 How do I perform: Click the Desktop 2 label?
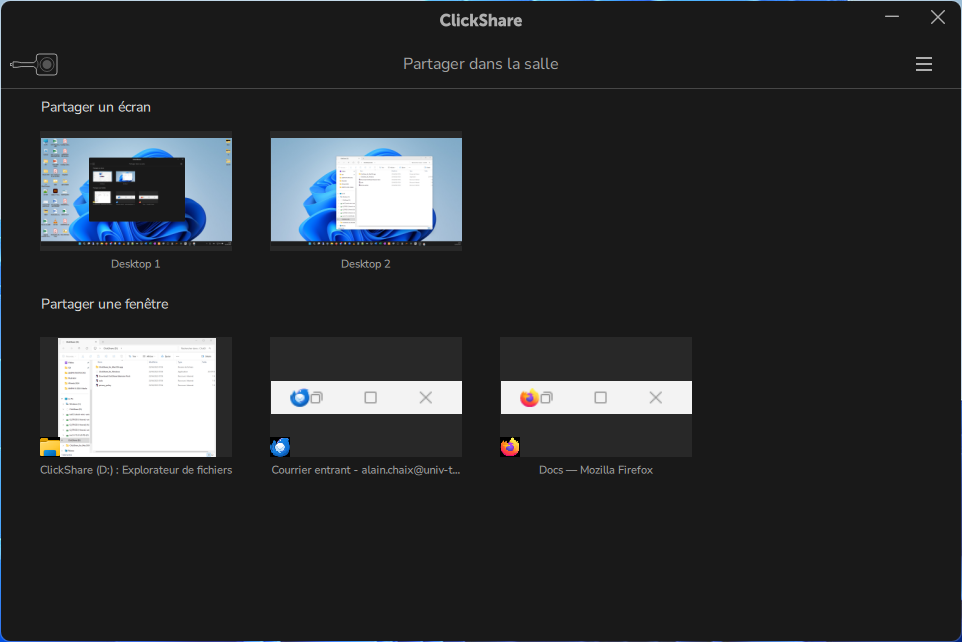[365, 263]
